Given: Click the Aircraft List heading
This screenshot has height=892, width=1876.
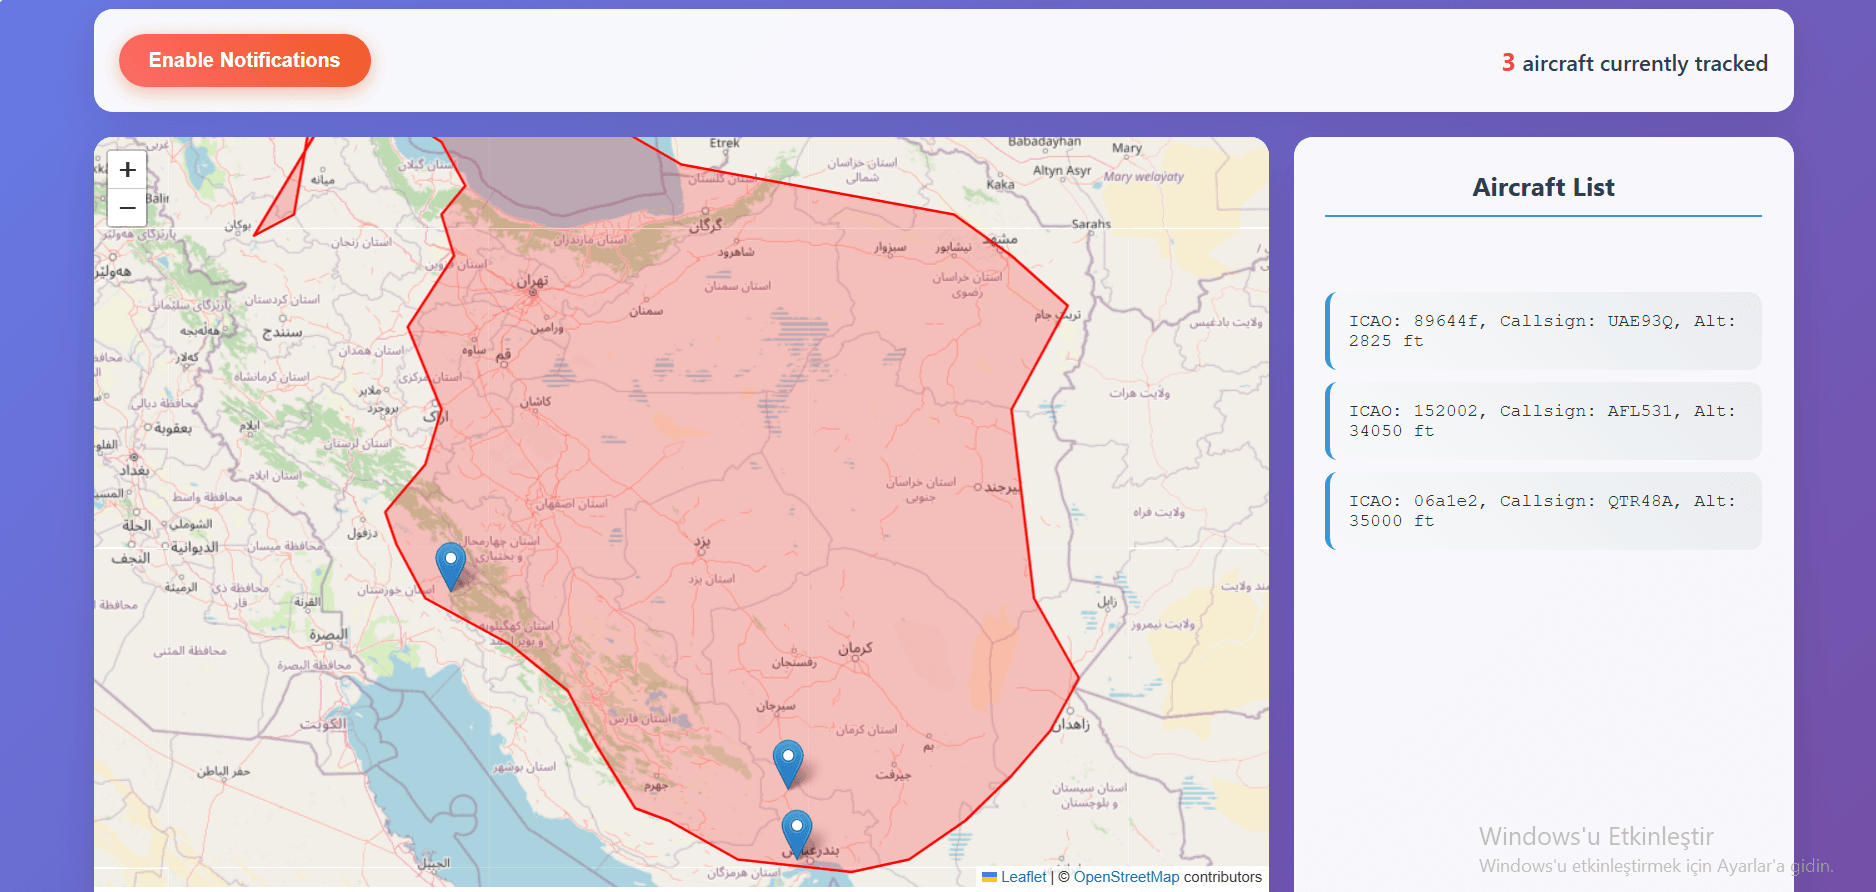Looking at the screenshot, I should 1543,187.
